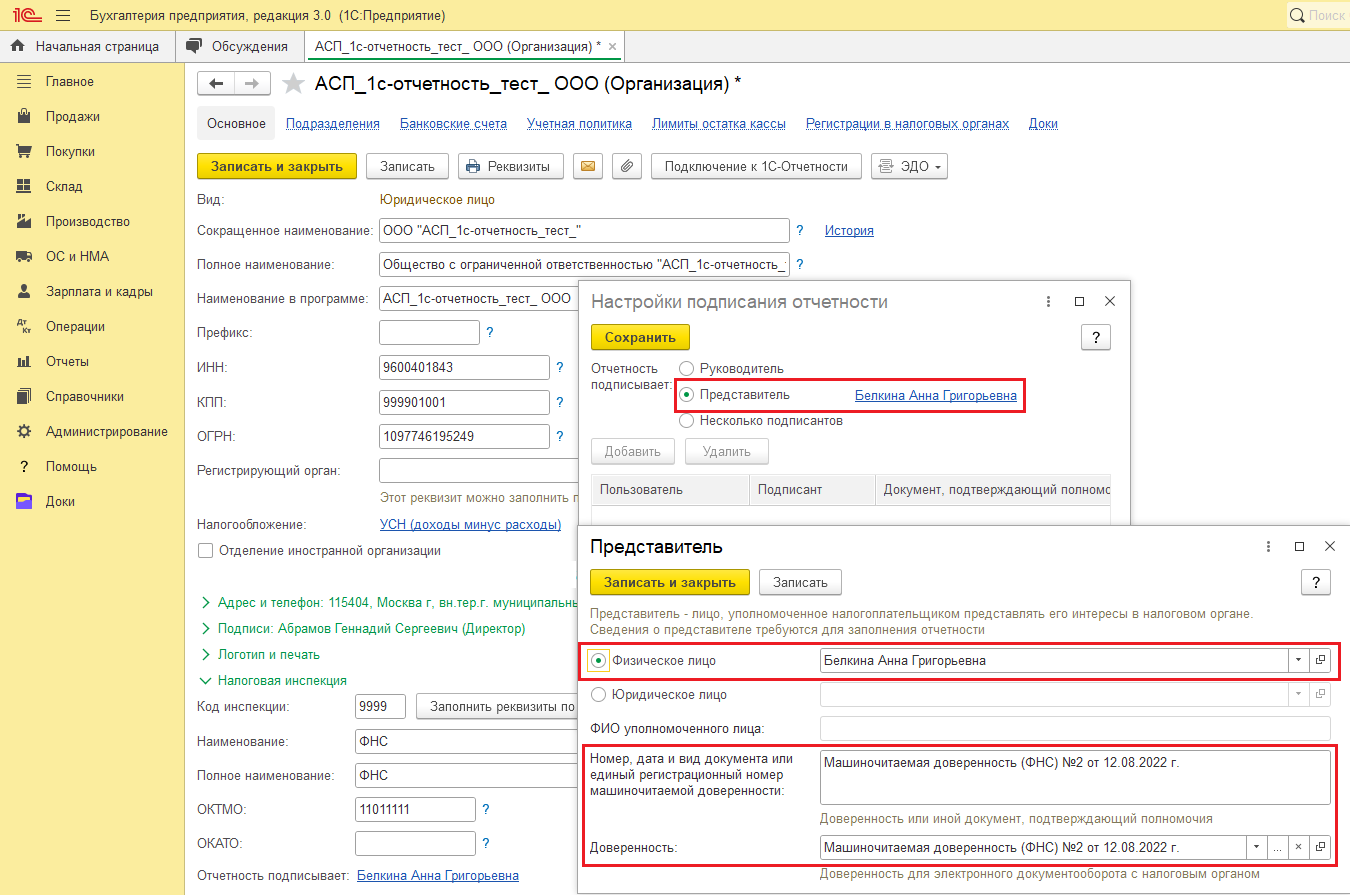
Task: Select the Руководитель radio button
Action: [686, 369]
